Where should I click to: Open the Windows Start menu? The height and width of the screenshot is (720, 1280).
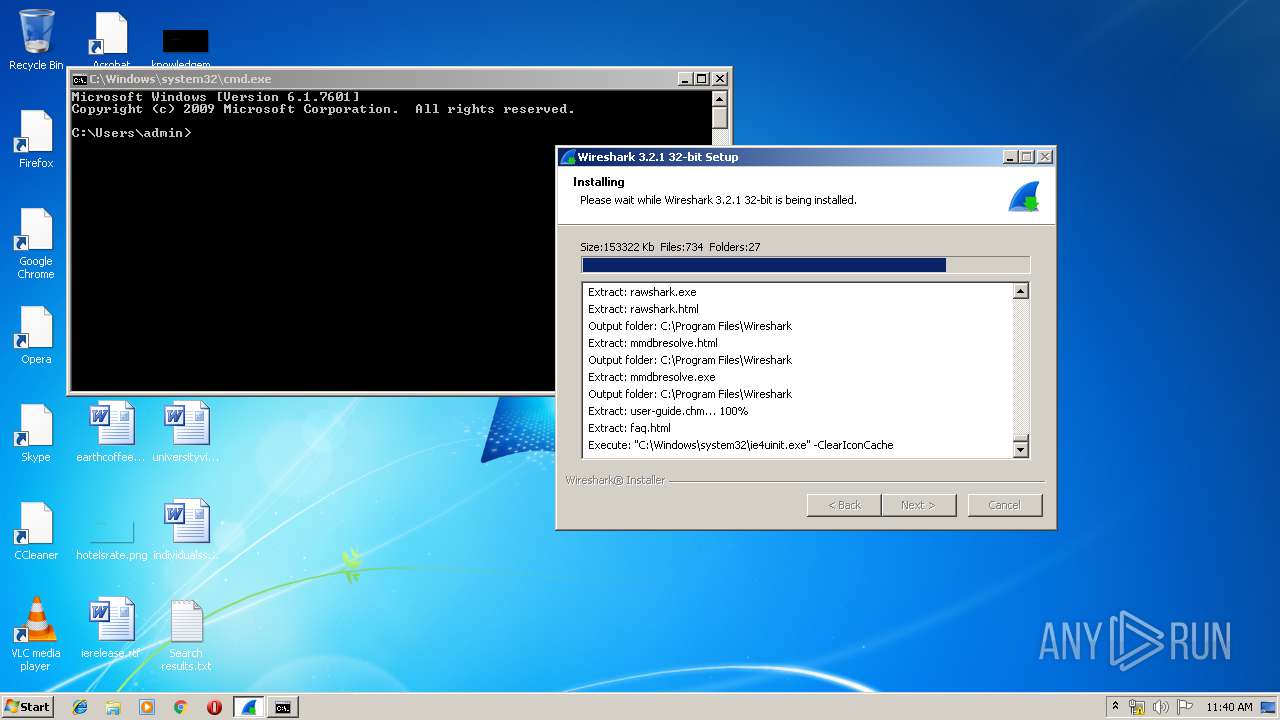[27, 707]
